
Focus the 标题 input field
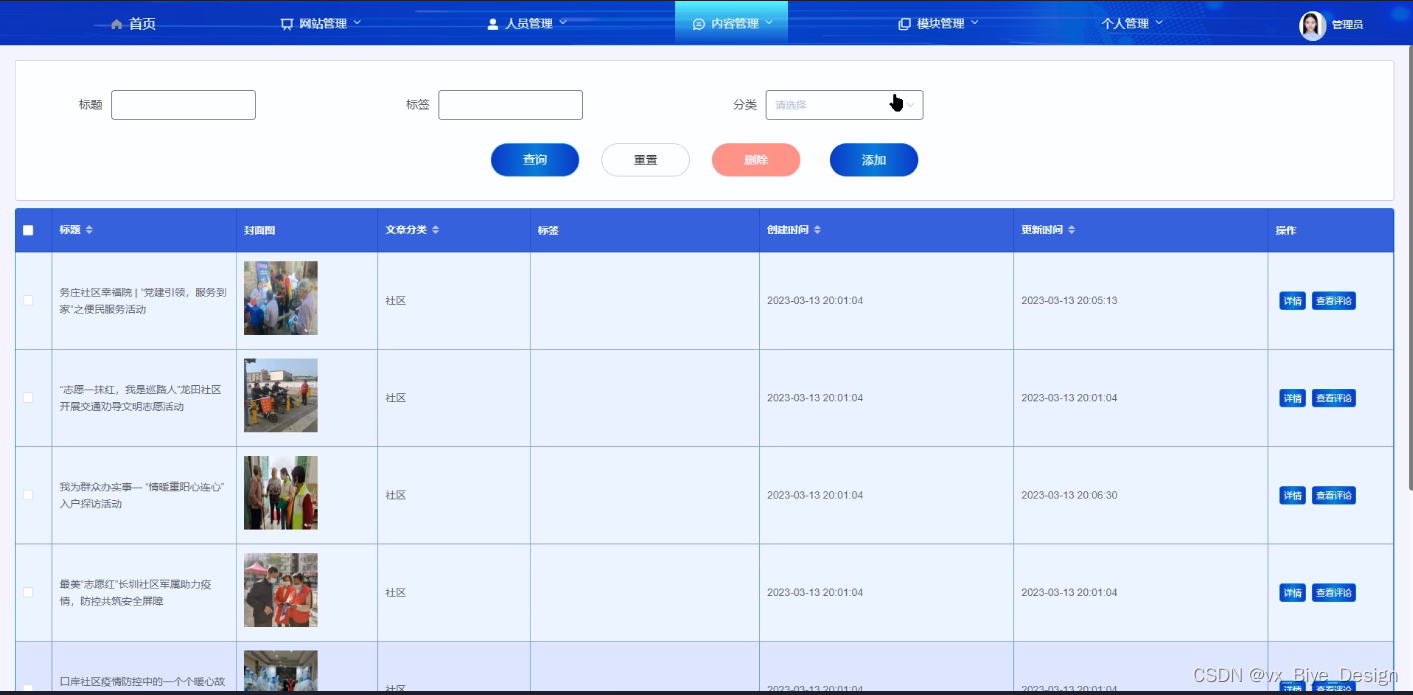pos(183,105)
